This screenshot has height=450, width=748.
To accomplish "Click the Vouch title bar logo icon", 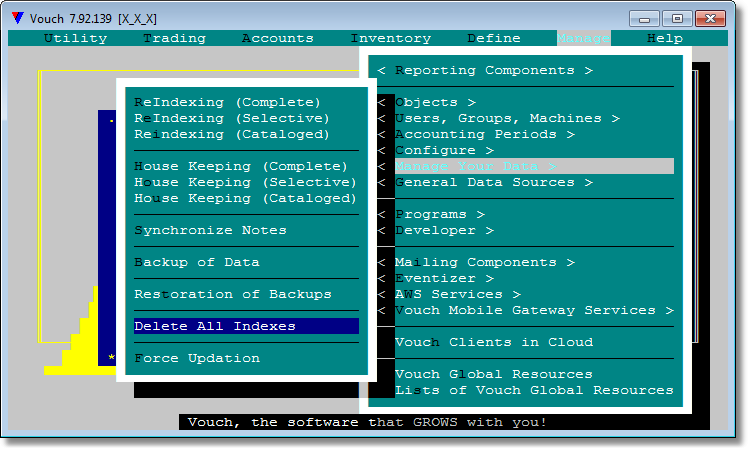I will point(18,18).
